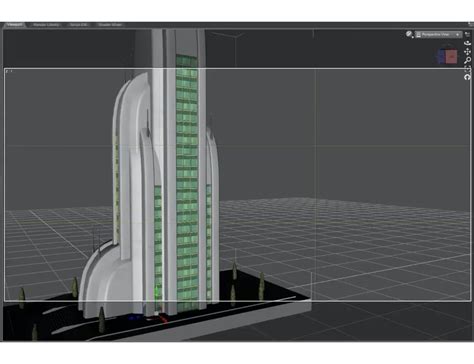Switch to the Viewport tab
The height and width of the screenshot is (364, 474).
pos(15,25)
